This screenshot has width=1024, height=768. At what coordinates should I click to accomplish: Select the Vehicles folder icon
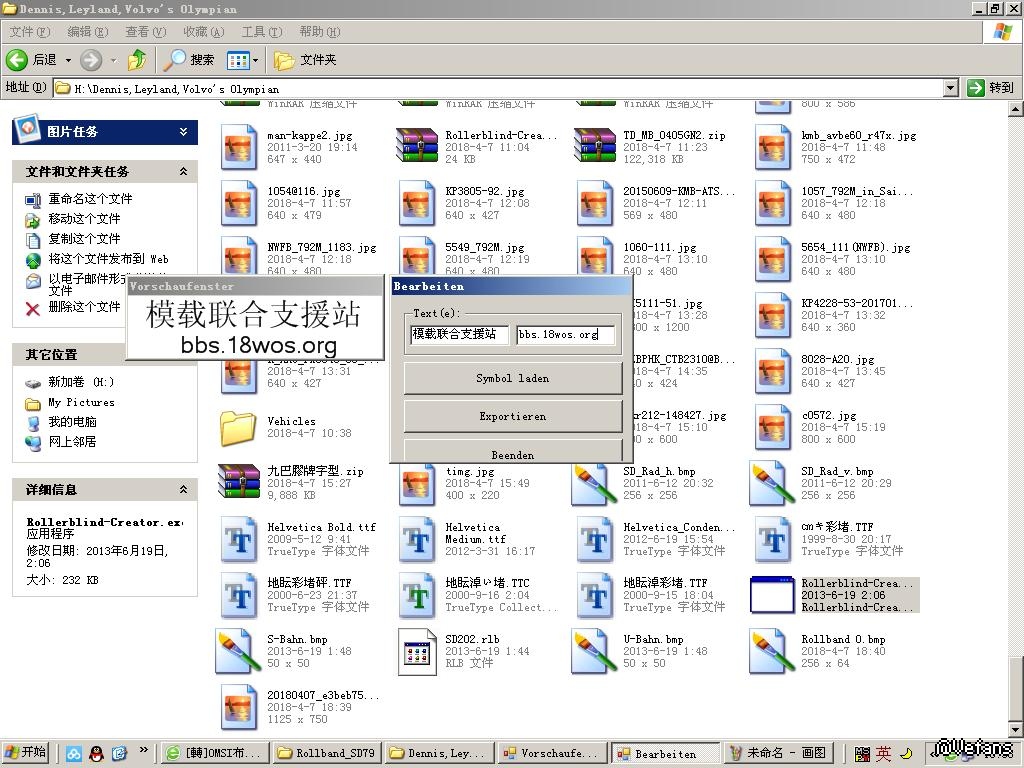click(x=238, y=428)
